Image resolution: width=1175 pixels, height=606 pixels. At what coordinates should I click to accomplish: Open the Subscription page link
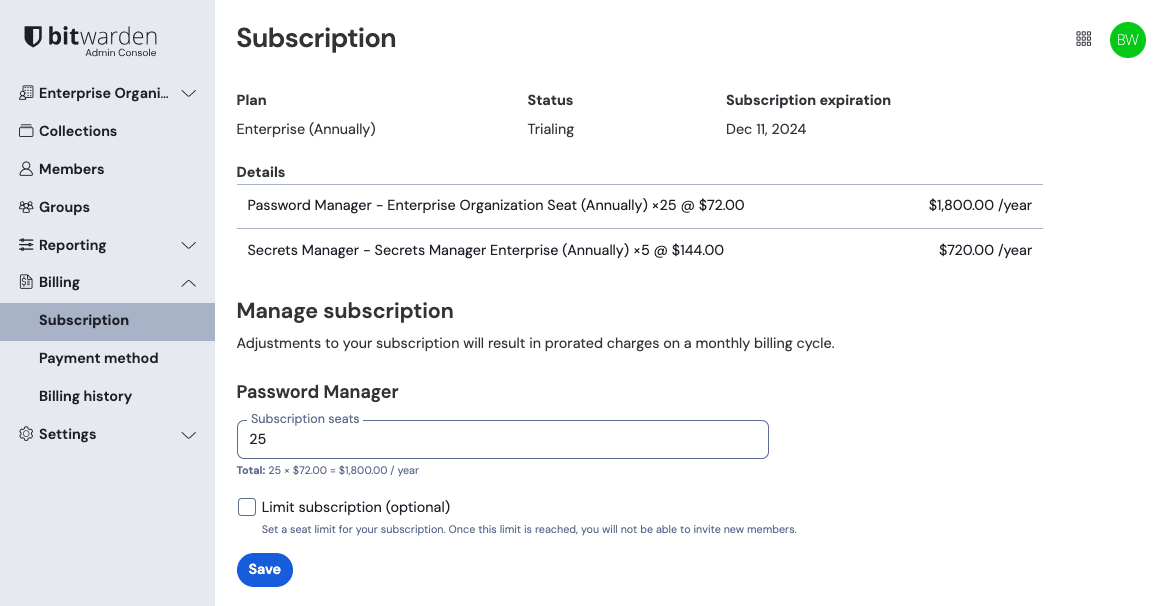click(84, 320)
